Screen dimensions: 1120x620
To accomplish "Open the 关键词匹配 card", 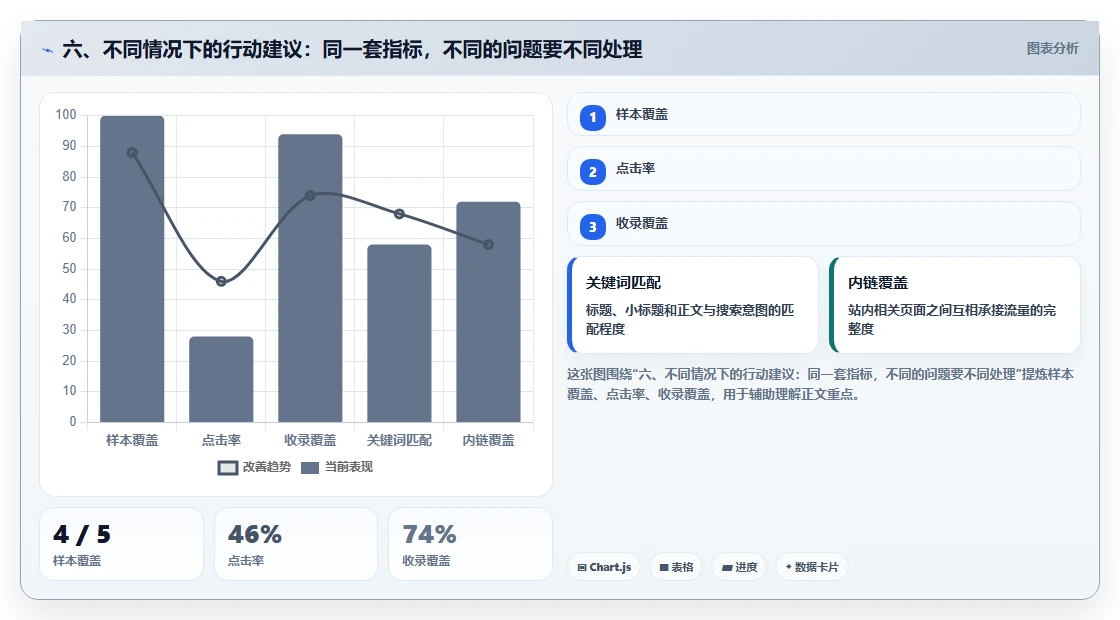I will (693, 305).
